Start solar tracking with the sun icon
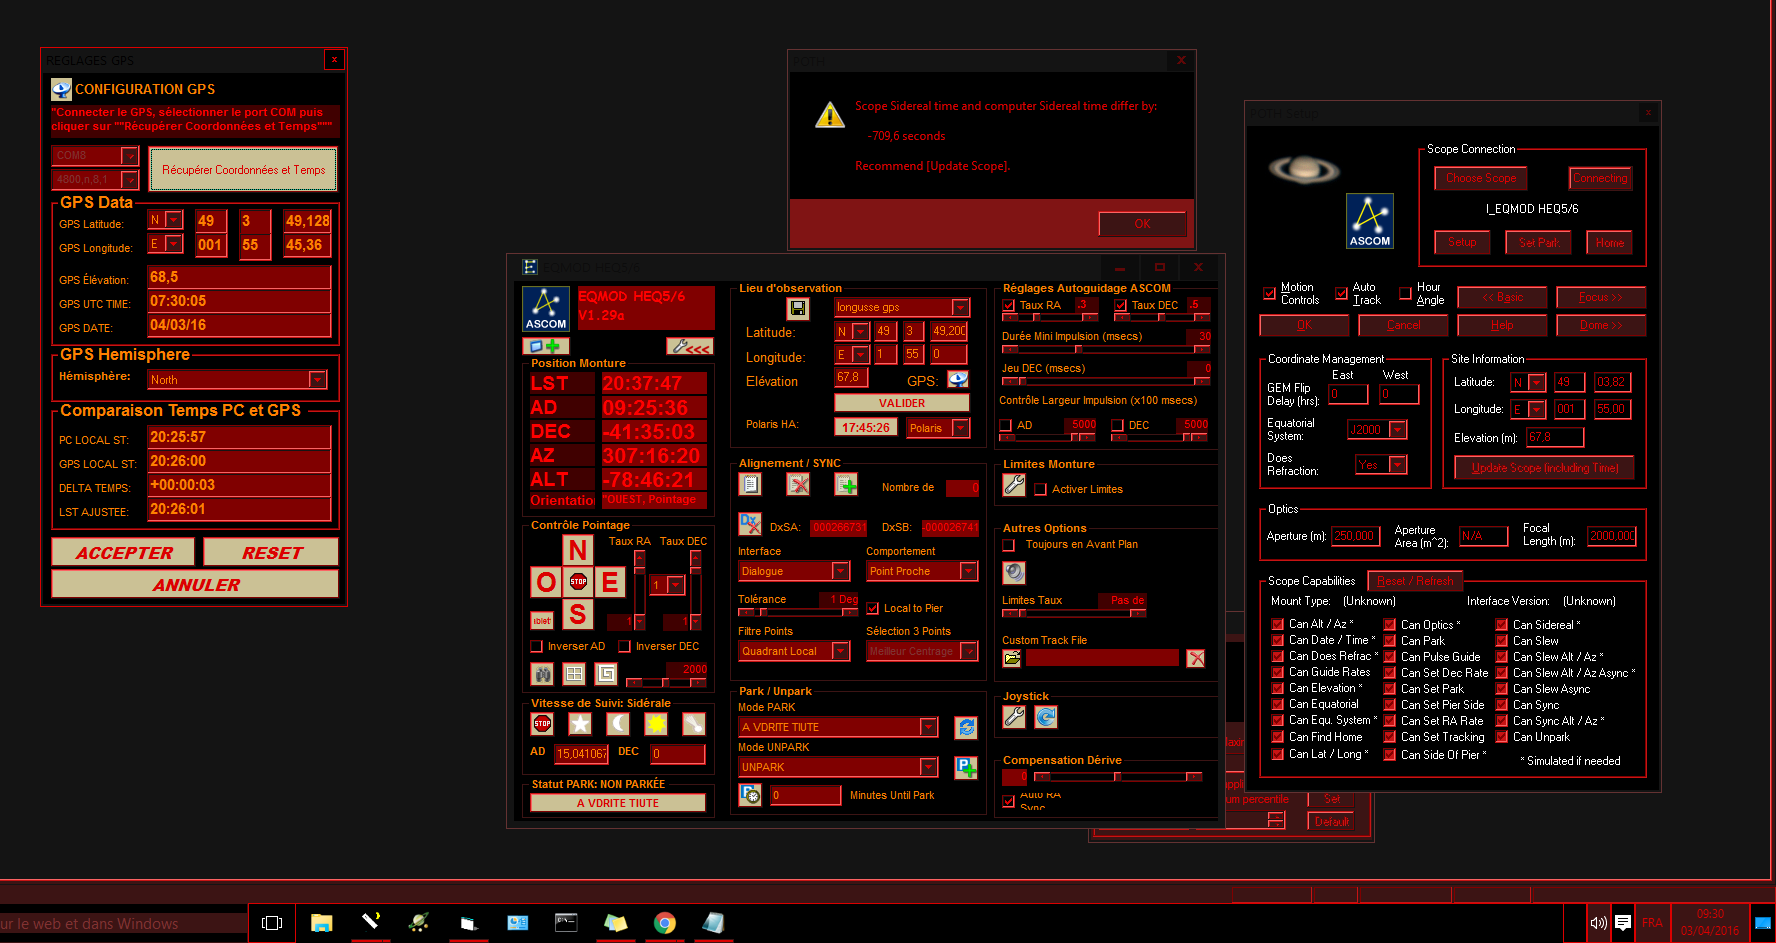Viewport: 1776px width, 943px height. pos(656,723)
